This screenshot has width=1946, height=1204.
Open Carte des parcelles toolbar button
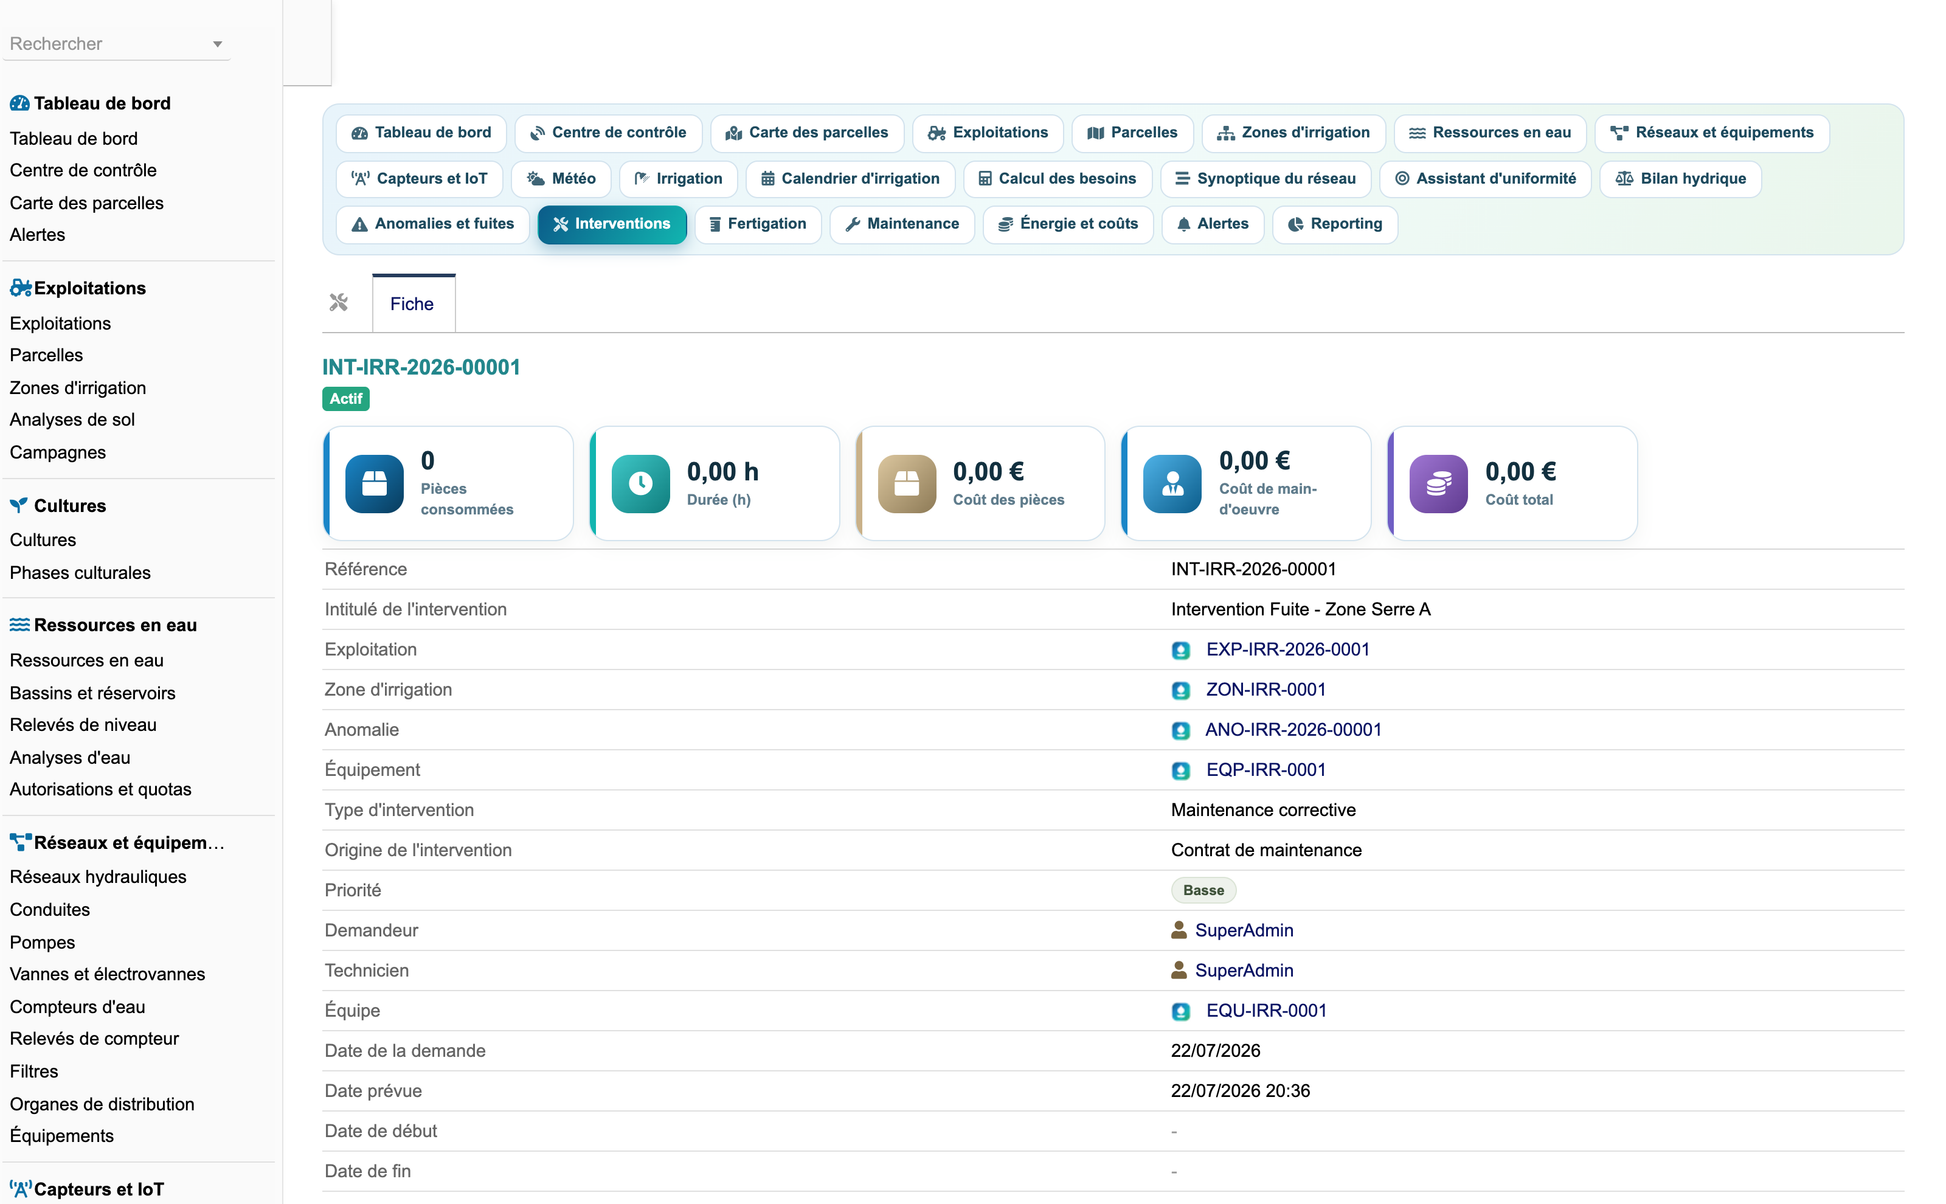click(807, 133)
